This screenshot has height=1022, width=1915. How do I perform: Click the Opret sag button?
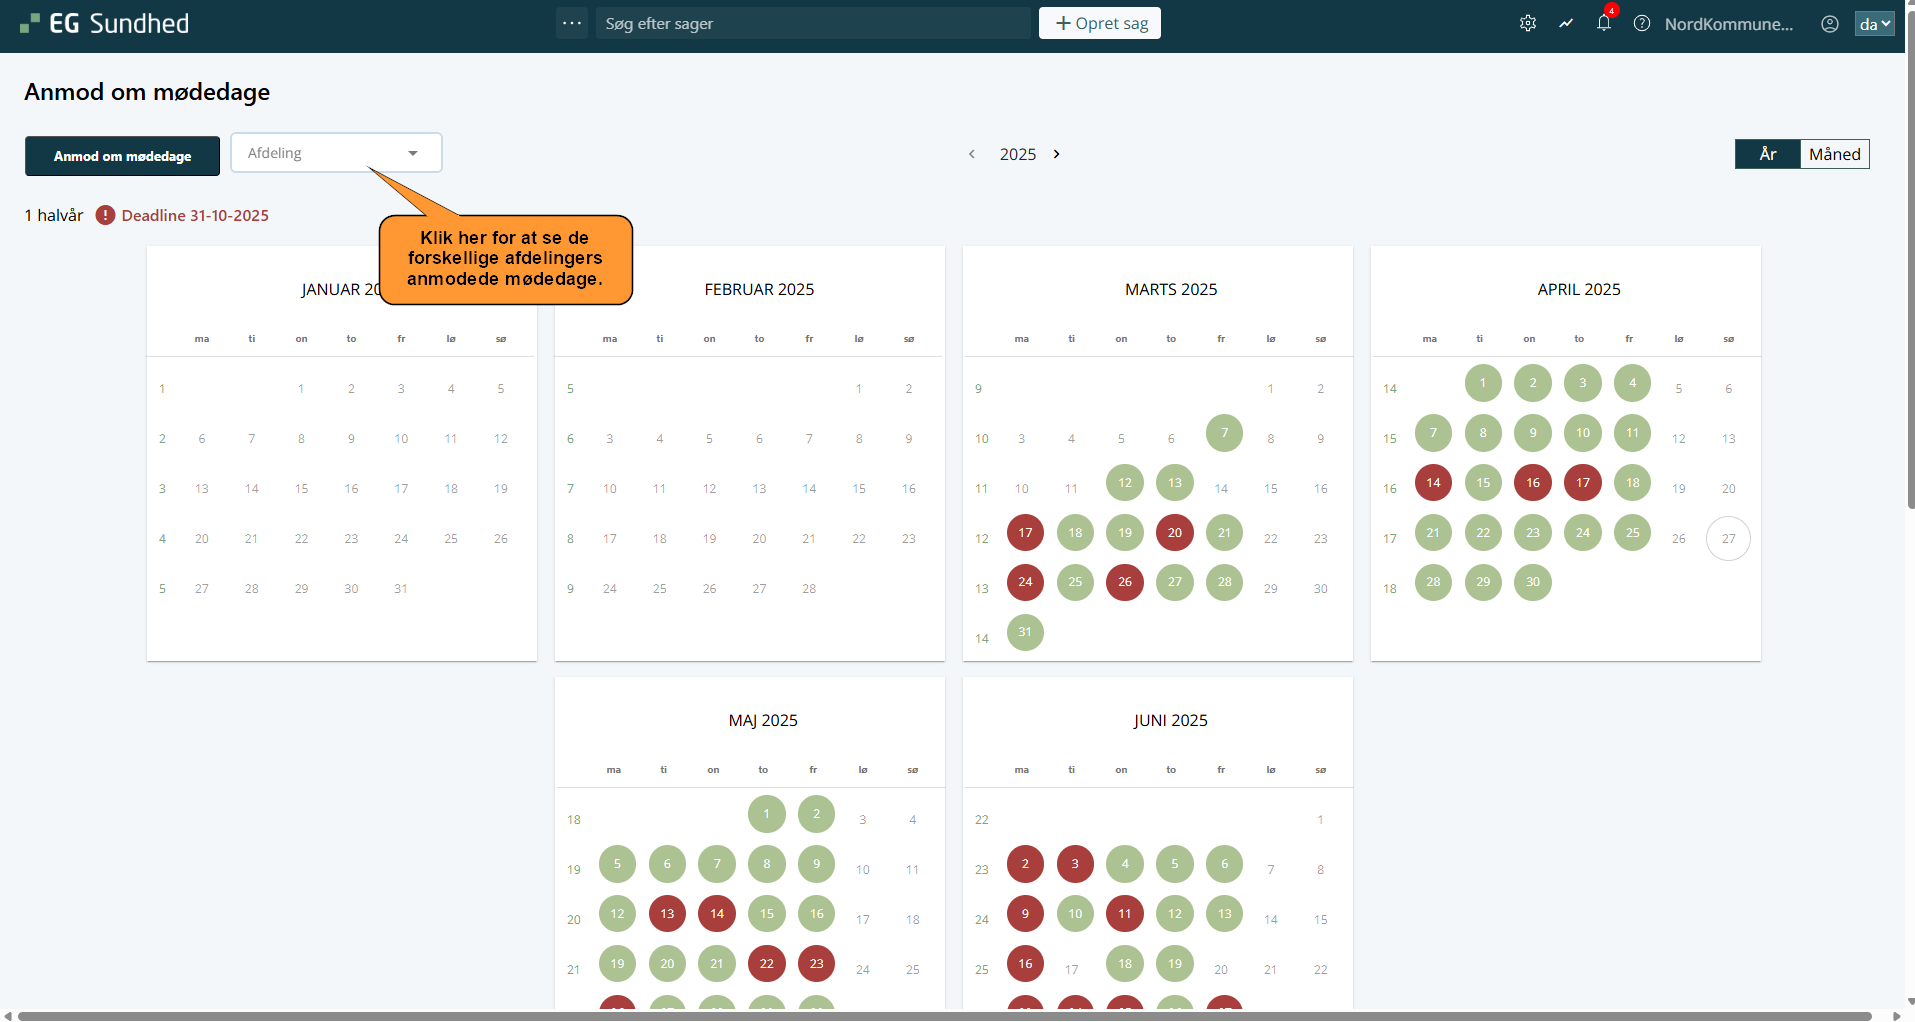(1099, 23)
